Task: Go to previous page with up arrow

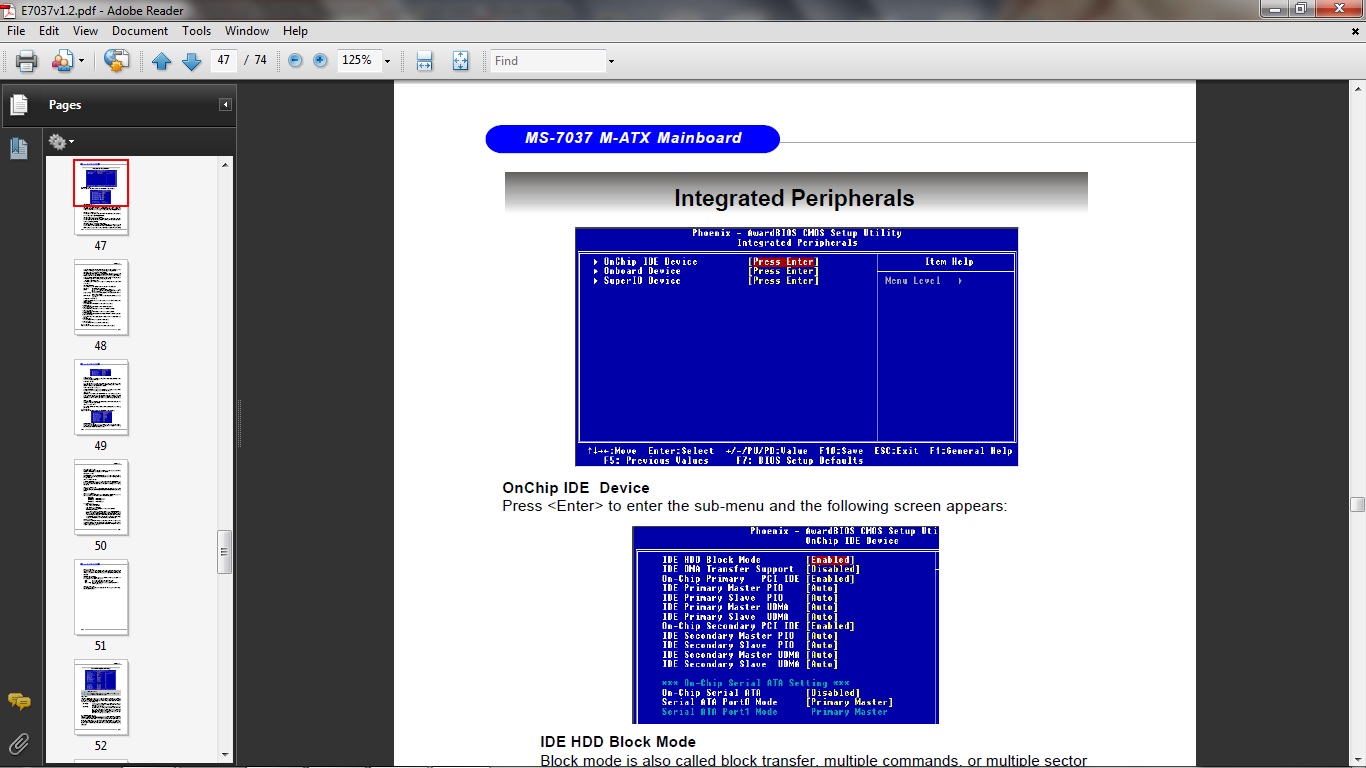Action: tap(162, 61)
